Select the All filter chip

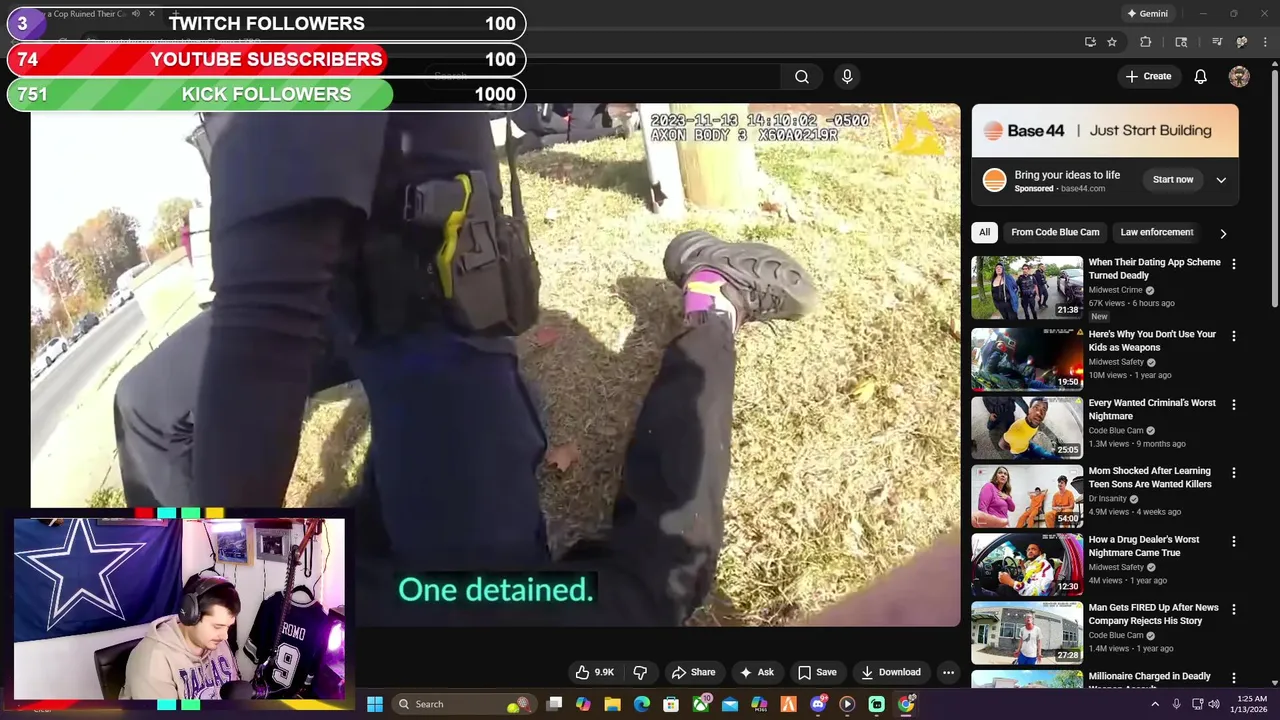click(984, 232)
